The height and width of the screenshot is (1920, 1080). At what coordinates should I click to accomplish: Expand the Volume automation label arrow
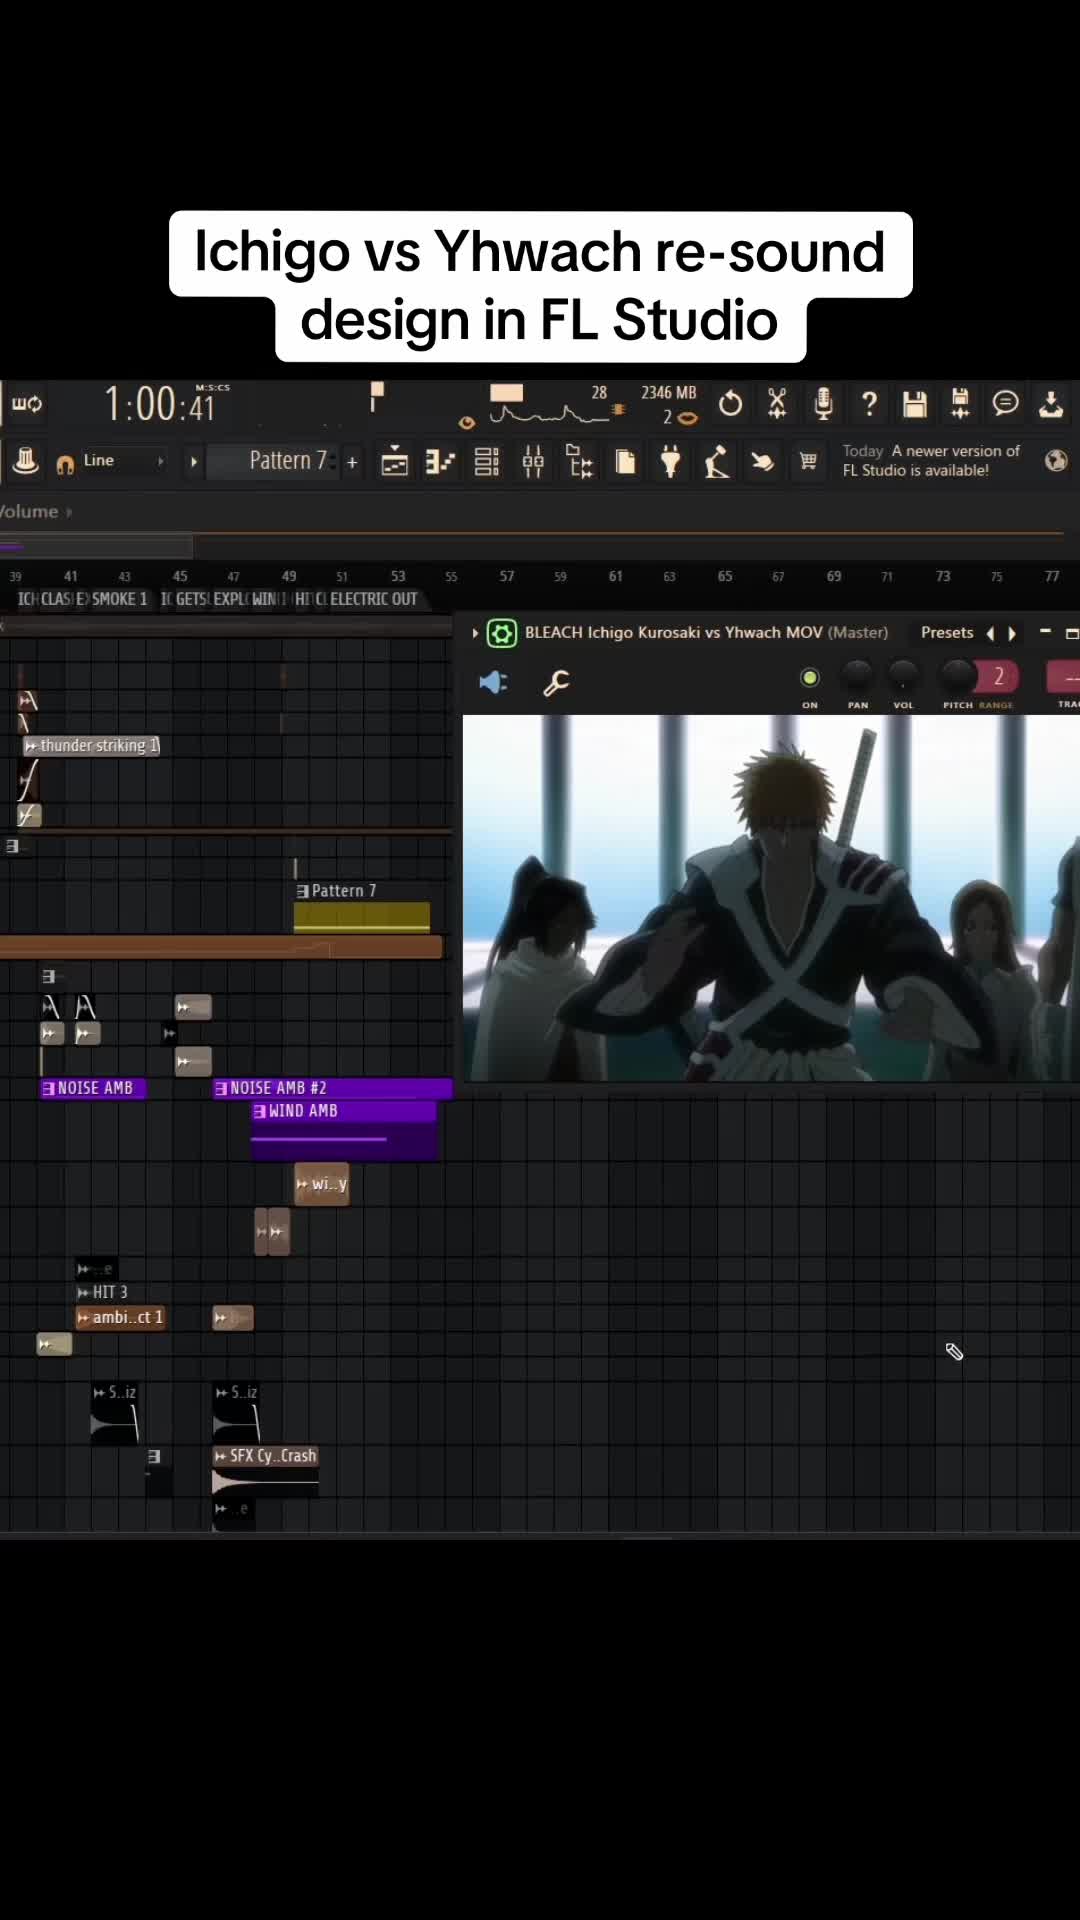coord(69,512)
